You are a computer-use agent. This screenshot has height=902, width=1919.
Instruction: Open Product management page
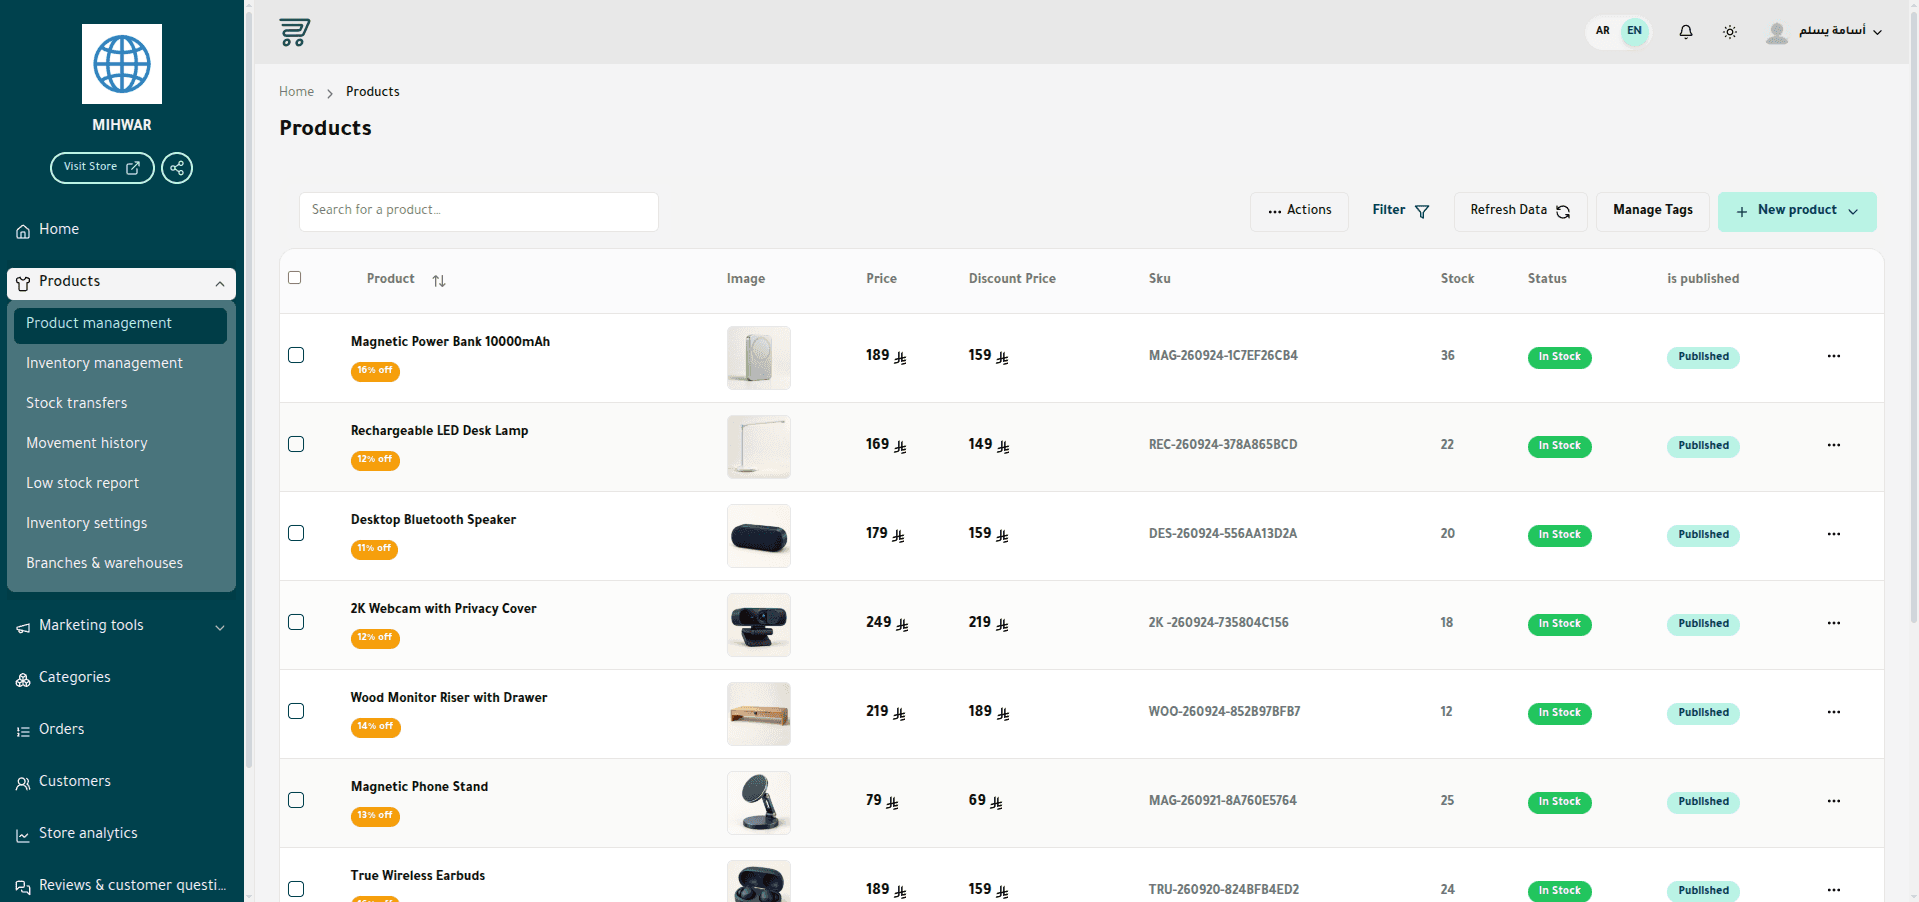click(x=120, y=325)
